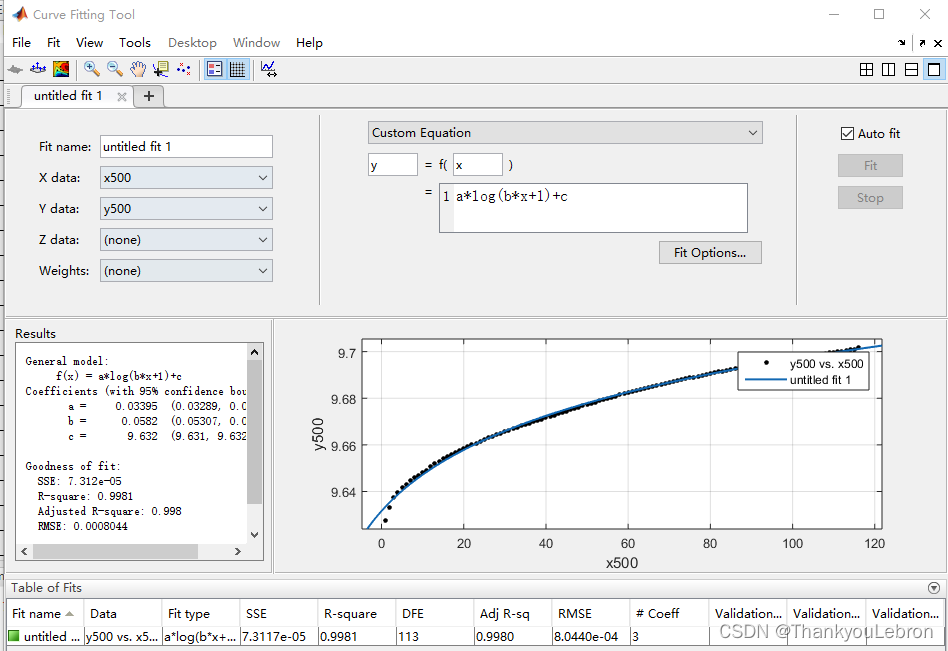
Task: Select the Data Cursor tool
Action: [161, 70]
